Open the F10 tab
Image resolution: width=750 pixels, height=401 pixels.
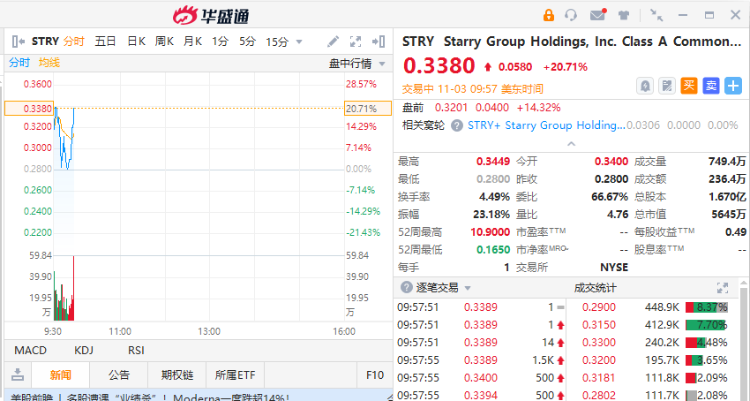pos(375,375)
